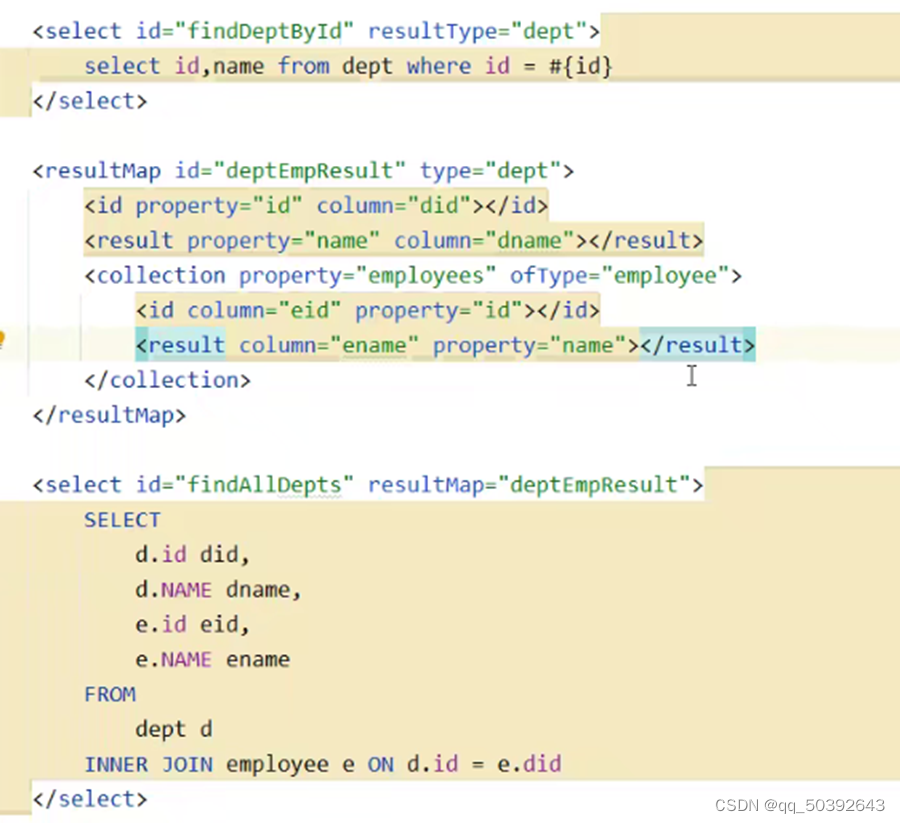This screenshot has width=900, height=823.
Task: Click the SELECT keyword line
Action: coord(122,520)
